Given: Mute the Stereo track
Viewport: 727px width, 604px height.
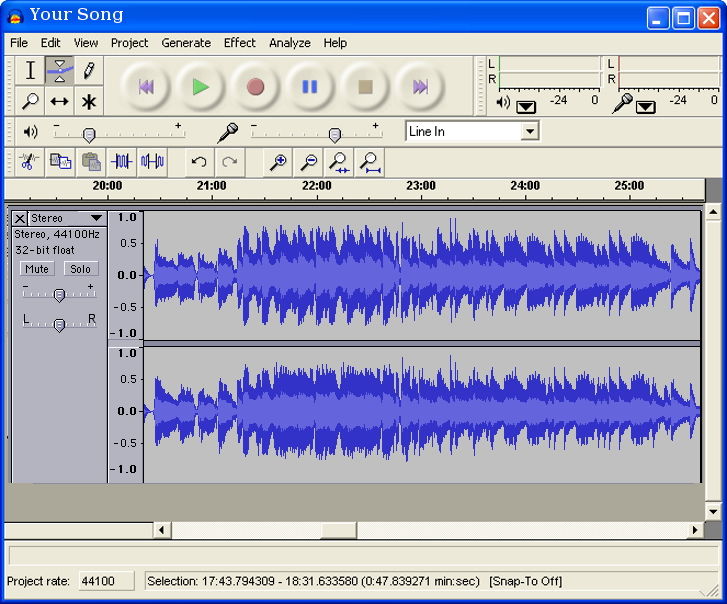Looking at the screenshot, I should (37, 268).
